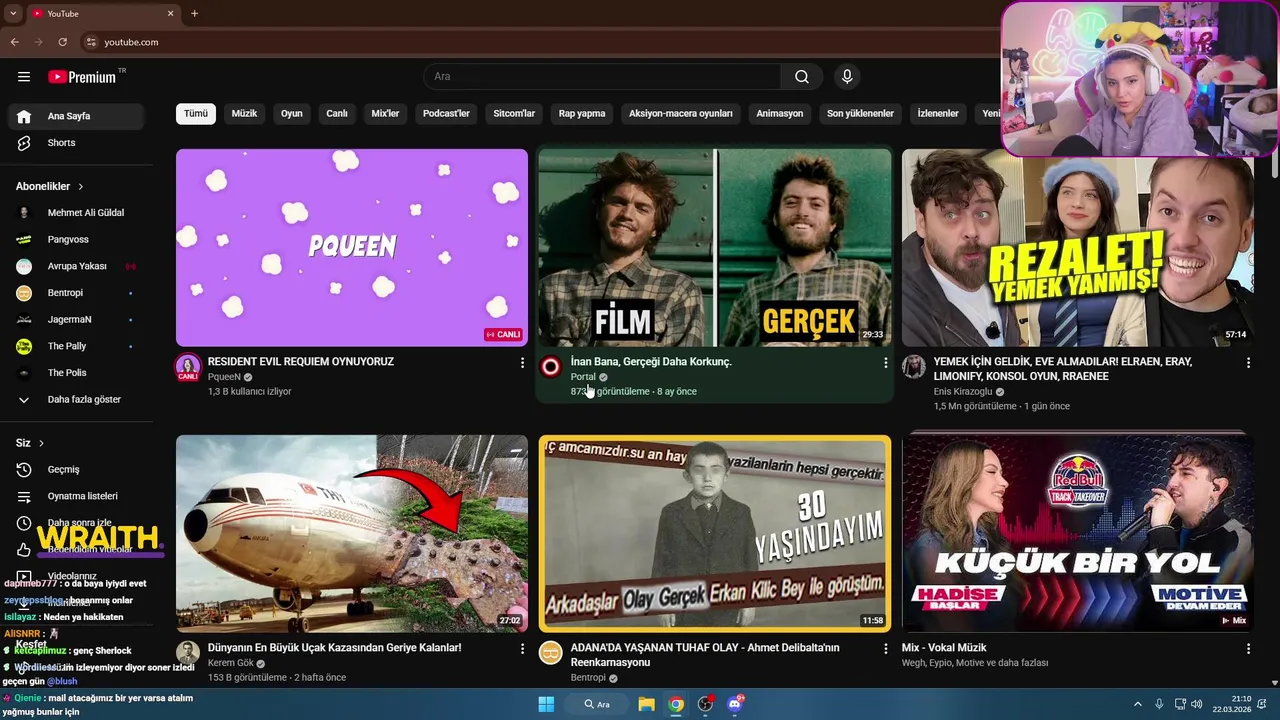Open a new browser tab

(x=194, y=13)
